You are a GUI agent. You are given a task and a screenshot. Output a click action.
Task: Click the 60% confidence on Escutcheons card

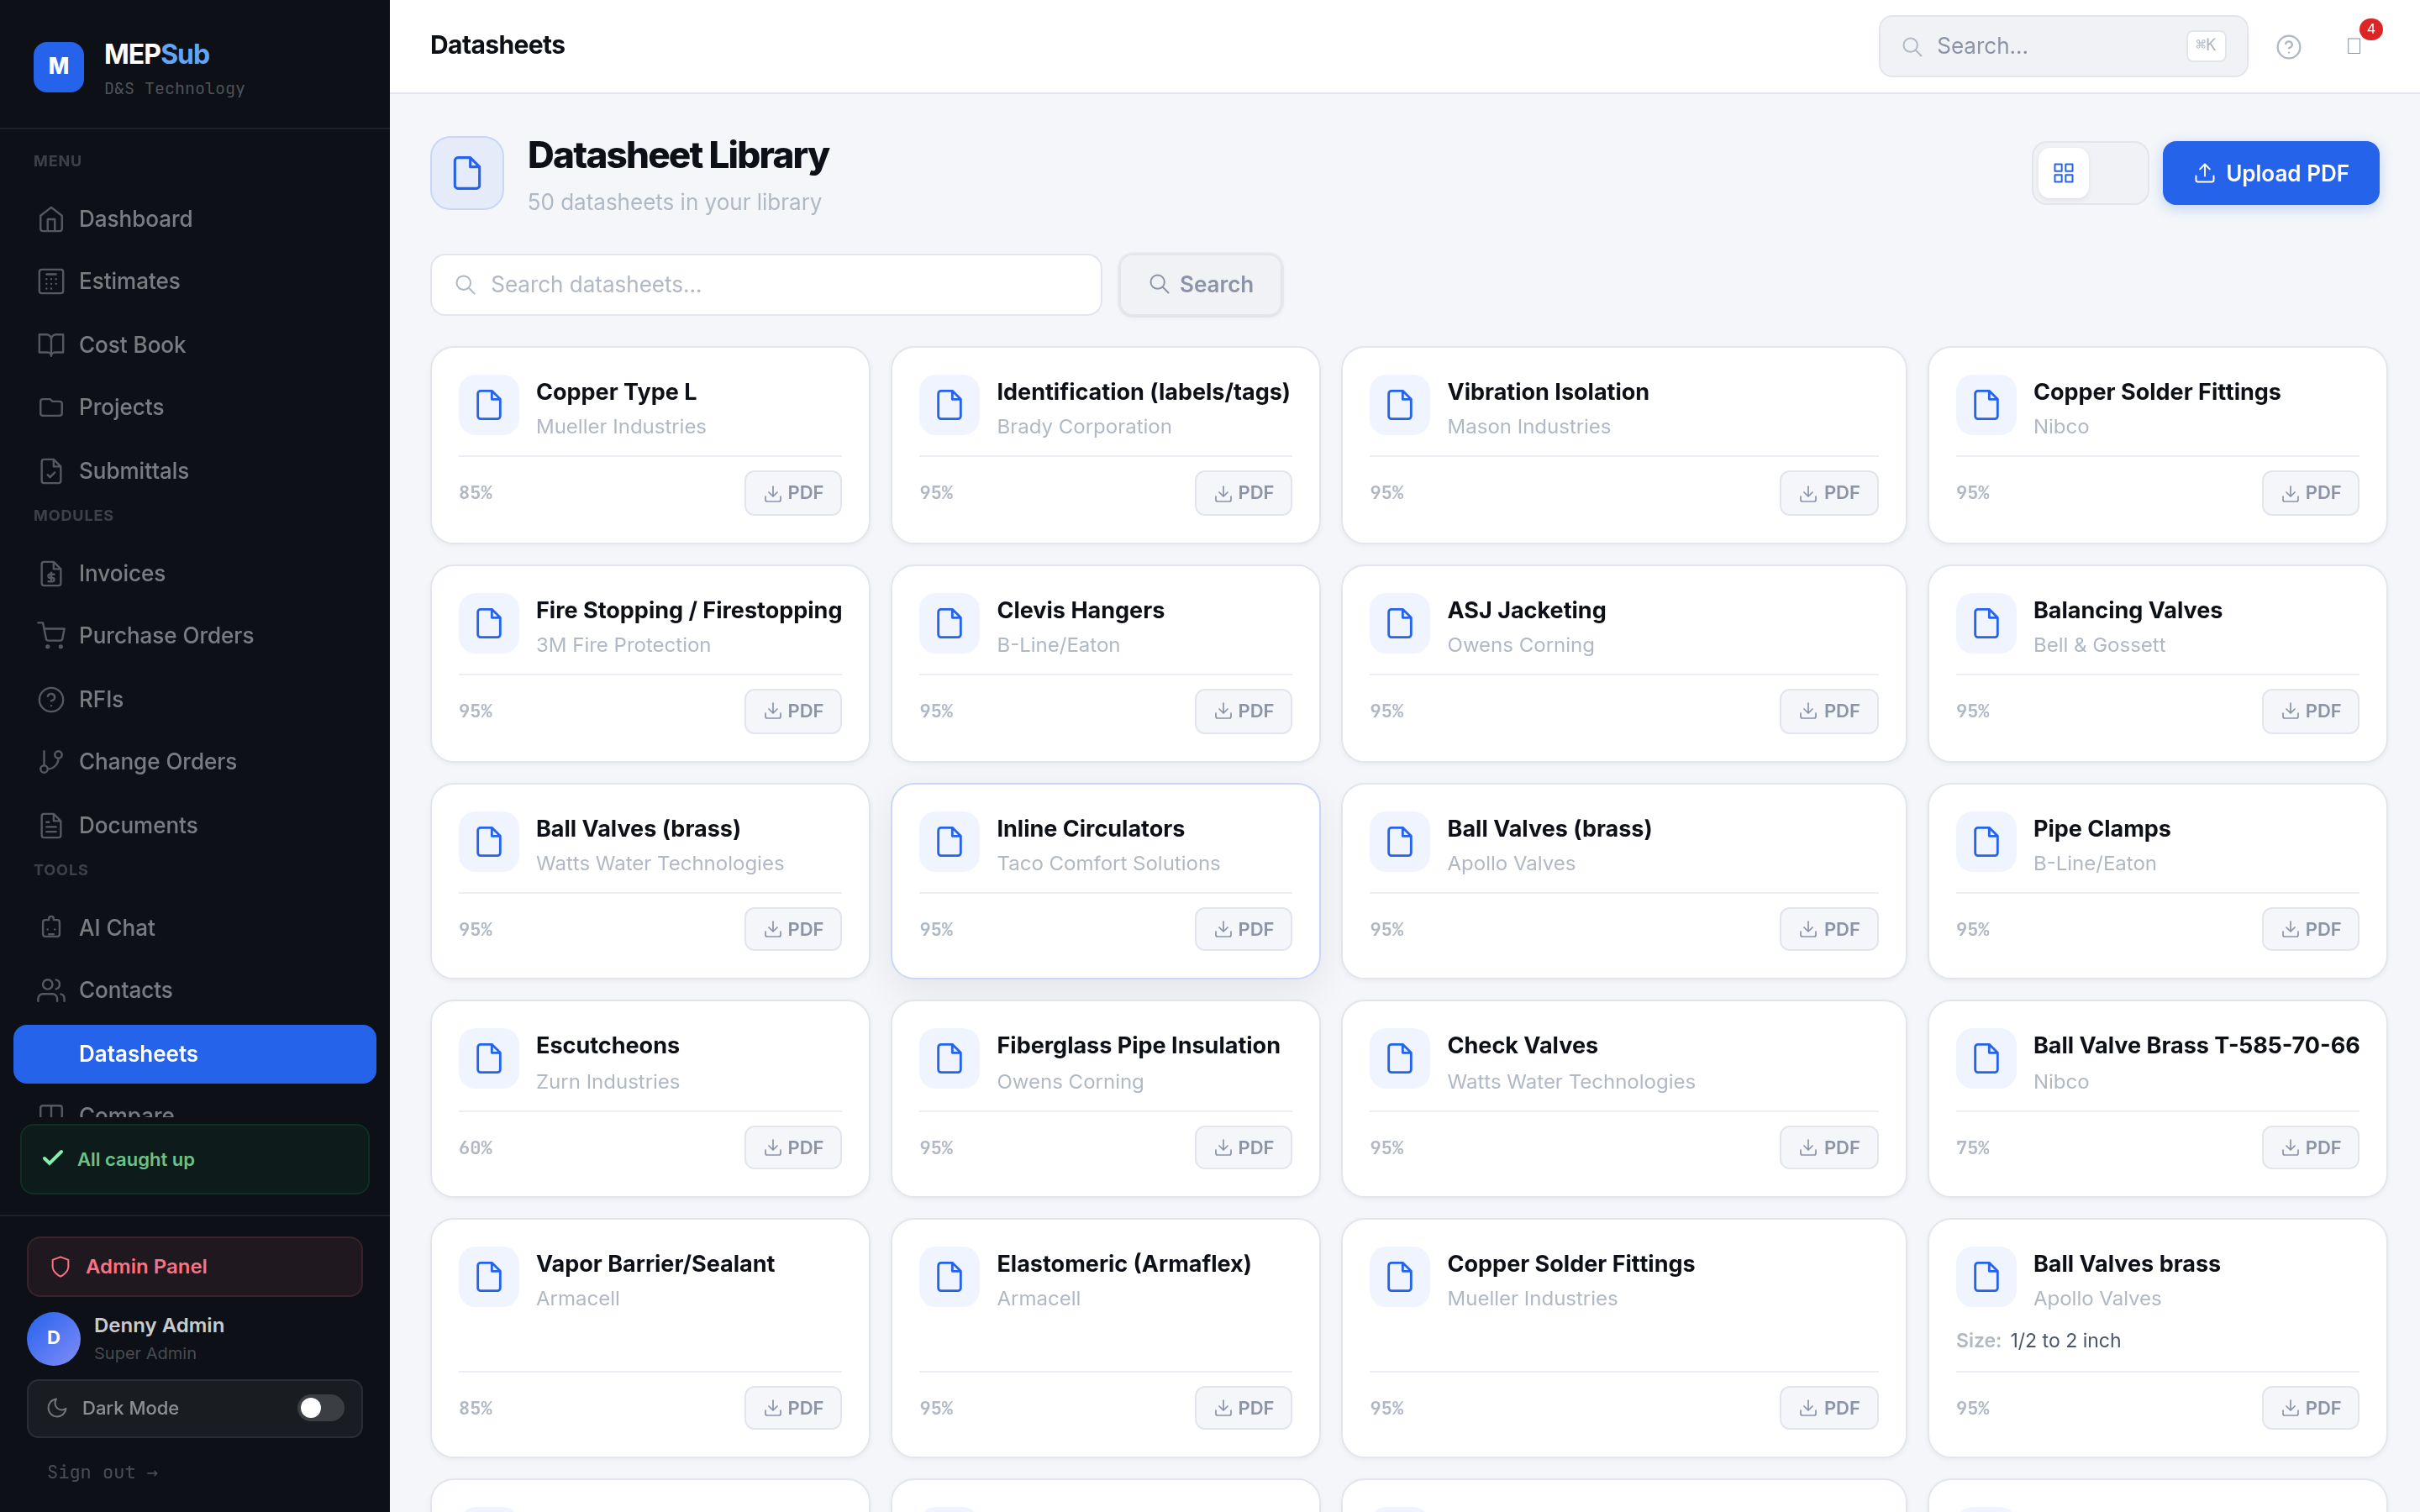476,1148
